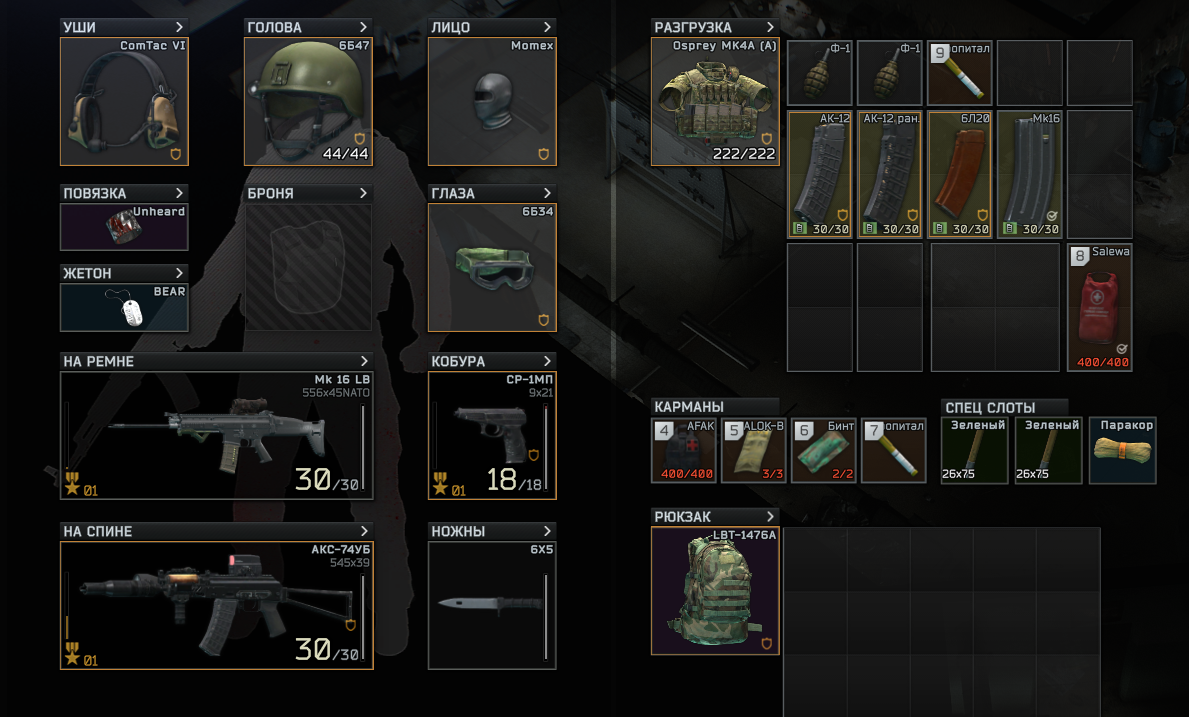
Task: Select the ComTac VI headset
Action: (124, 102)
